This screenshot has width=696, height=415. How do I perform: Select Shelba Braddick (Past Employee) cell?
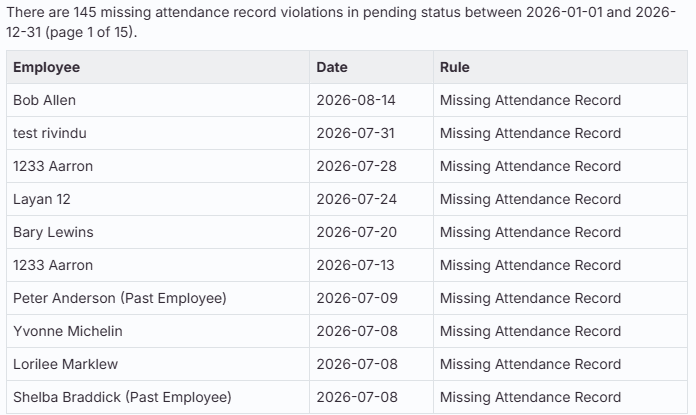158,397
